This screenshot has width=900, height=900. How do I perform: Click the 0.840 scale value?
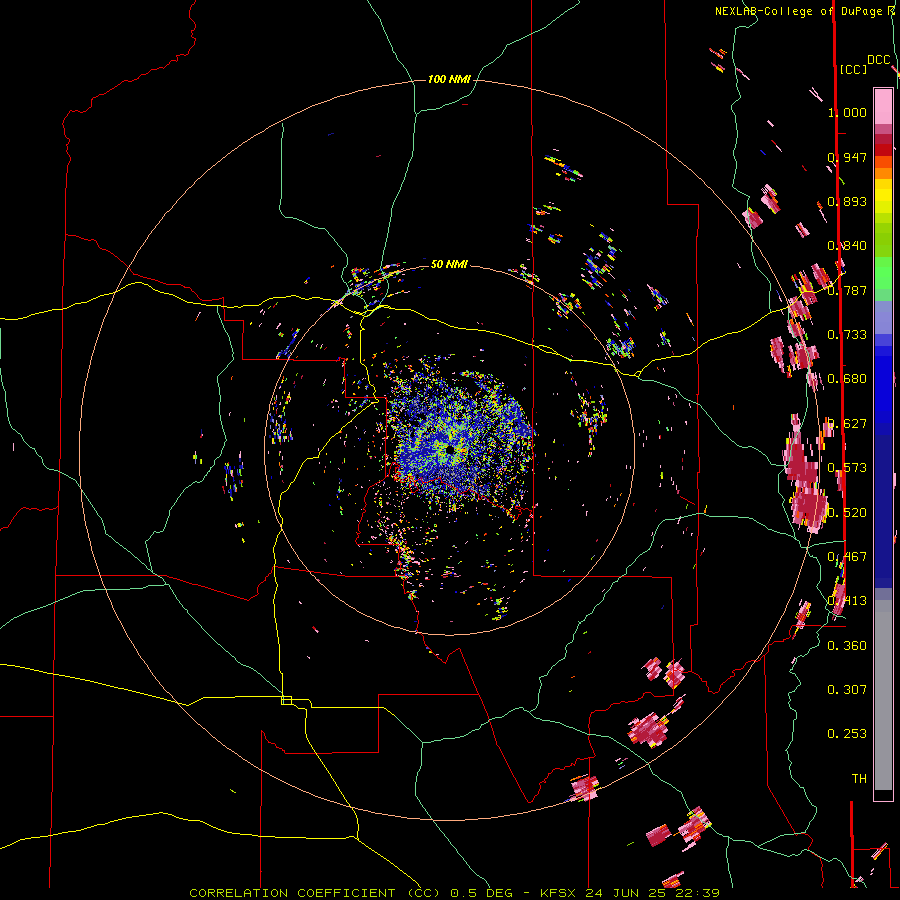click(x=847, y=246)
